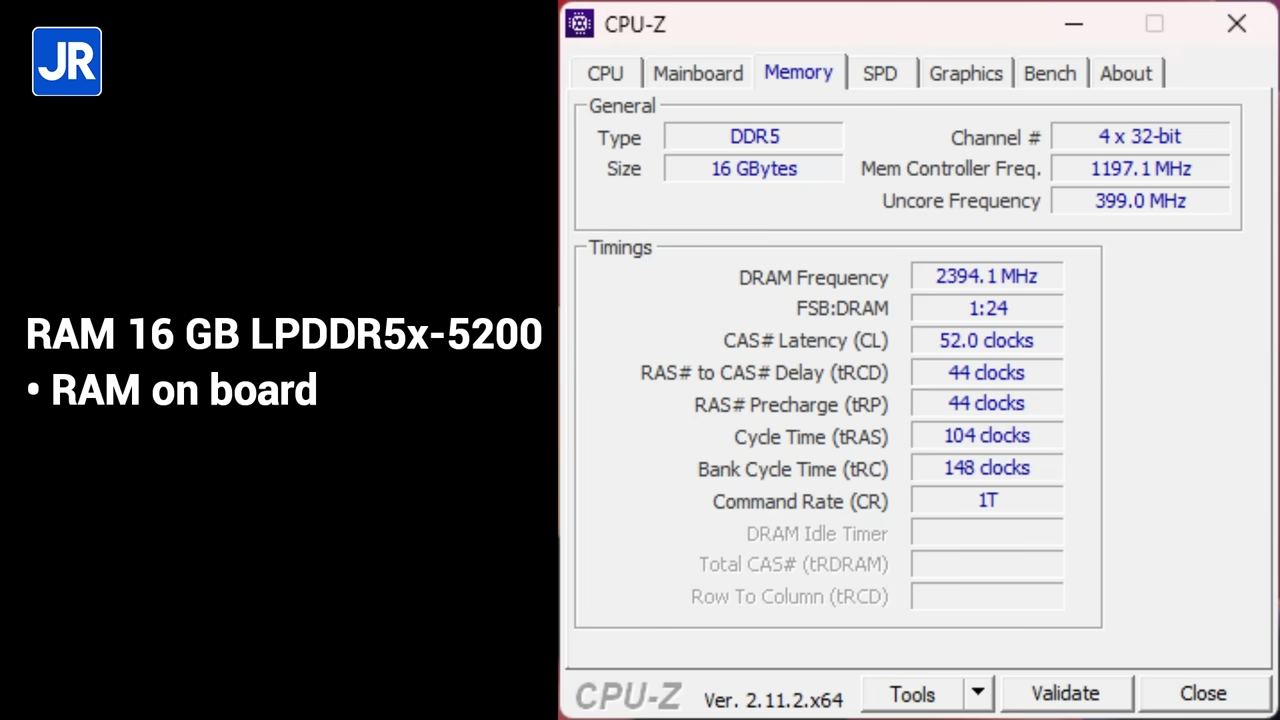The image size is (1280, 720).
Task: Open the About tab
Action: coord(1125,73)
